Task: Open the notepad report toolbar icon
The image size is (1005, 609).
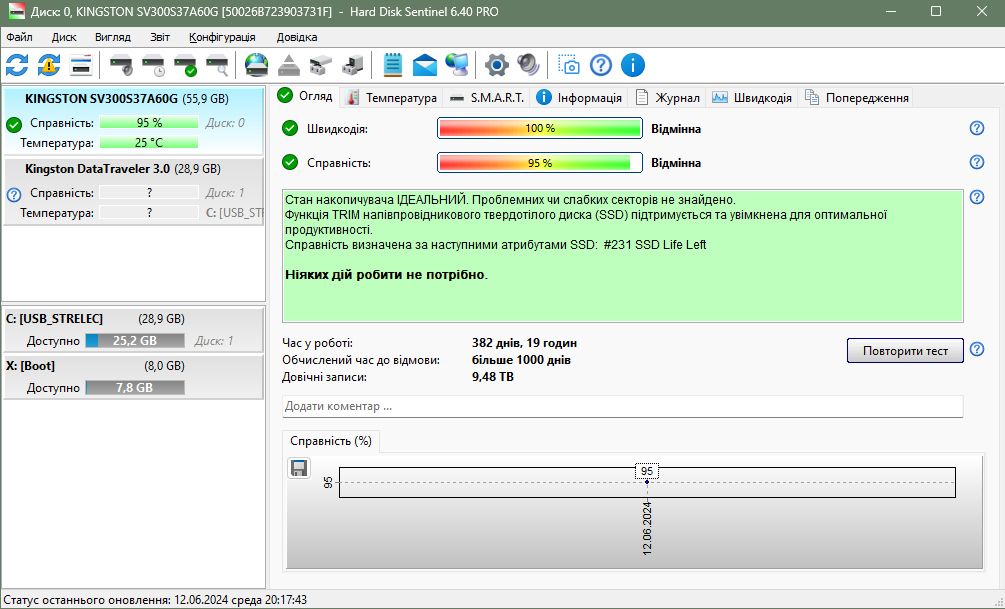Action: [x=392, y=65]
